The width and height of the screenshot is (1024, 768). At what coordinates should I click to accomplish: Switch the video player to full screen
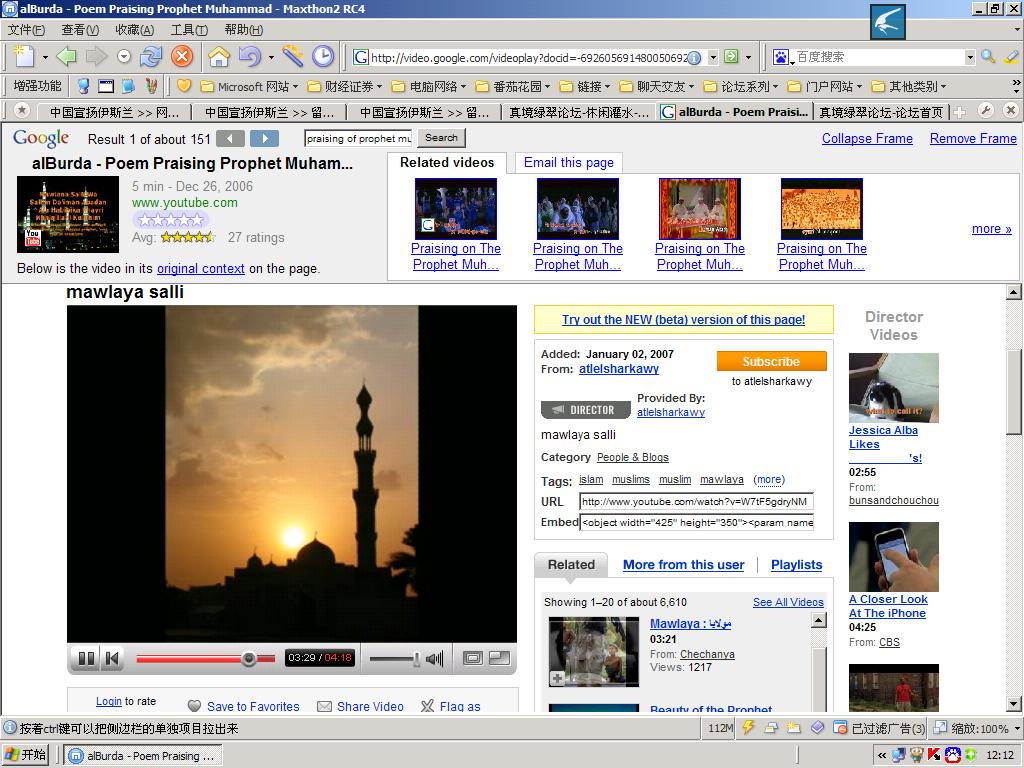[x=500, y=658]
